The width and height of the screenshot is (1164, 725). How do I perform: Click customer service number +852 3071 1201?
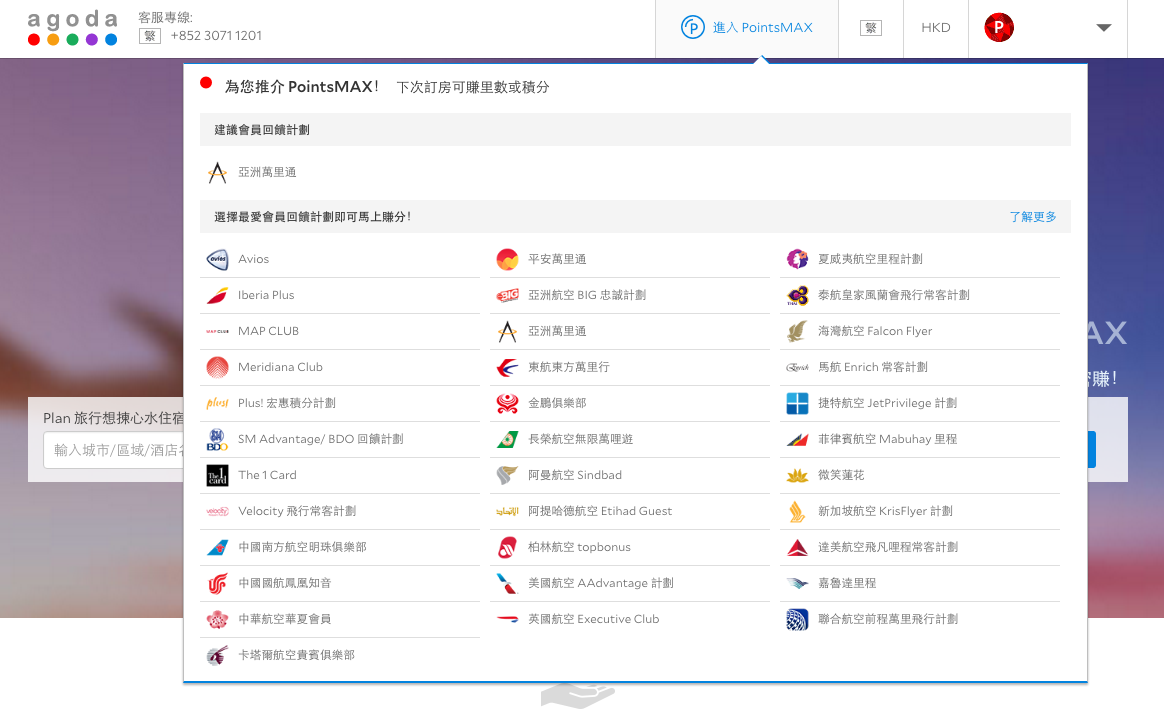[216, 36]
